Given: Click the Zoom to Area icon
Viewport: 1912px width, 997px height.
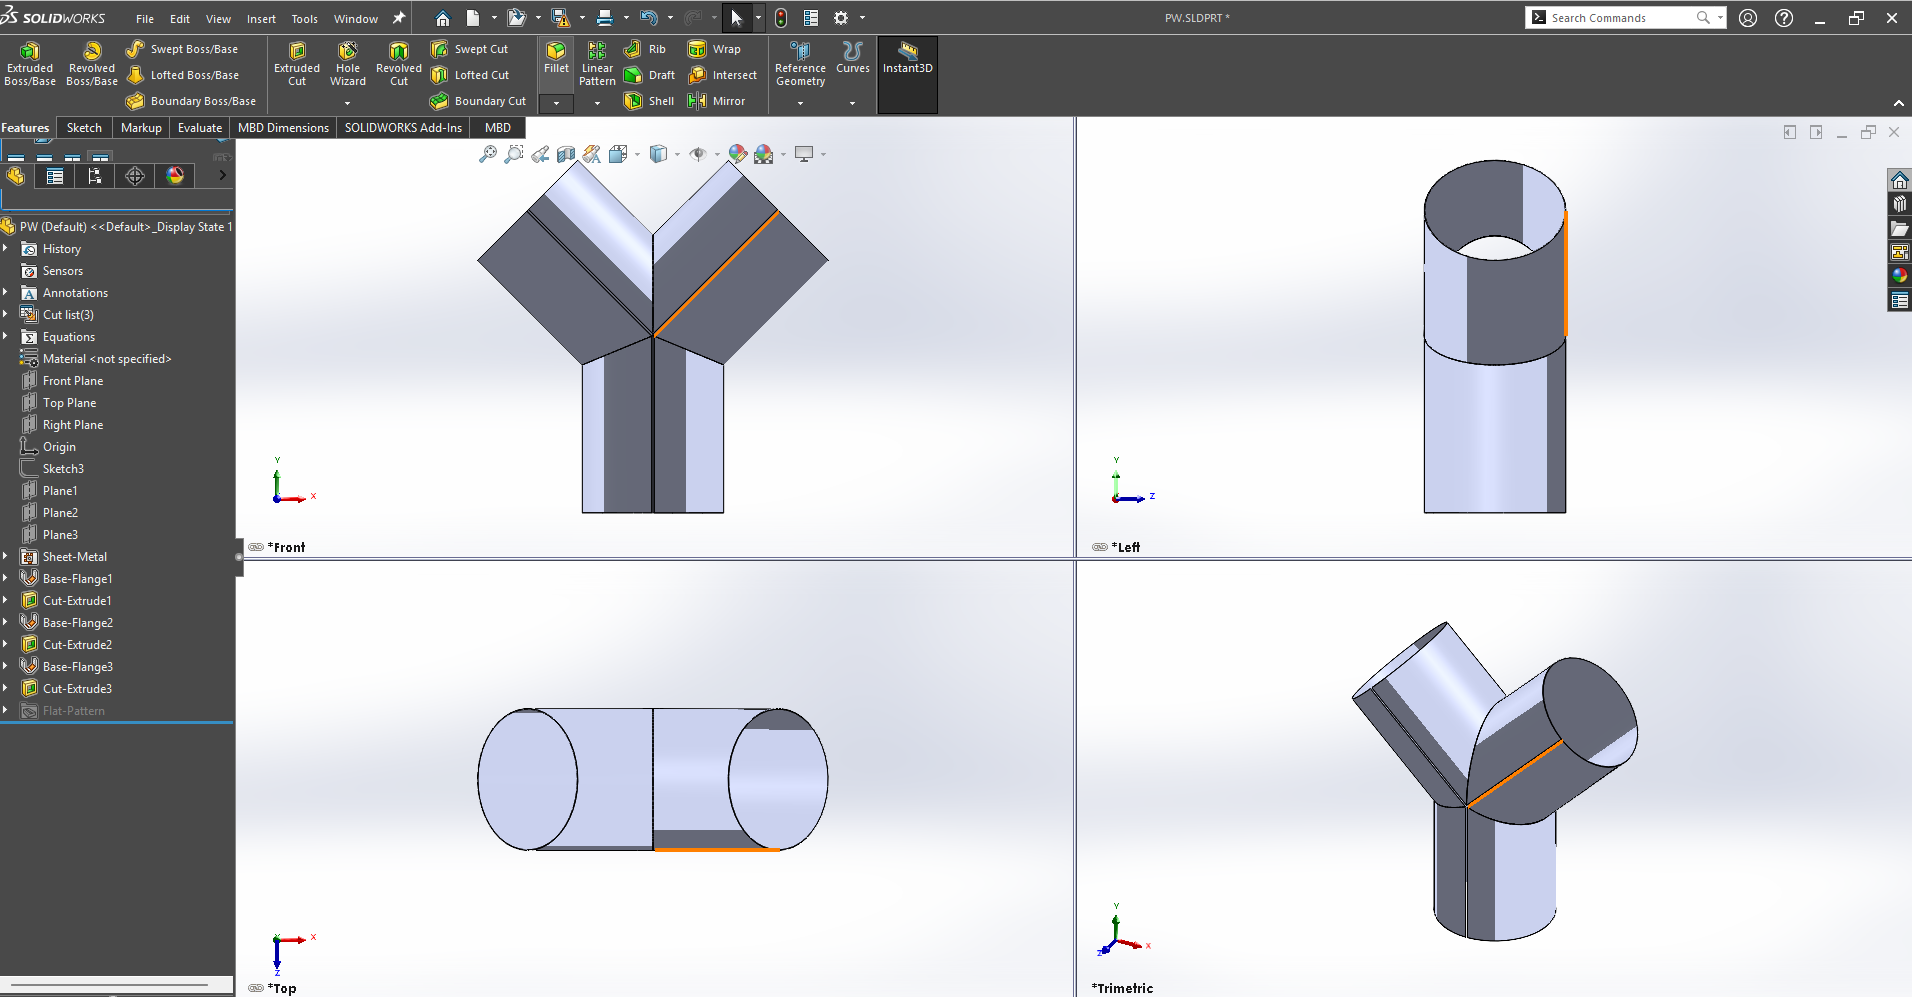Looking at the screenshot, I should pyautogui.click(x=514, y=154).
